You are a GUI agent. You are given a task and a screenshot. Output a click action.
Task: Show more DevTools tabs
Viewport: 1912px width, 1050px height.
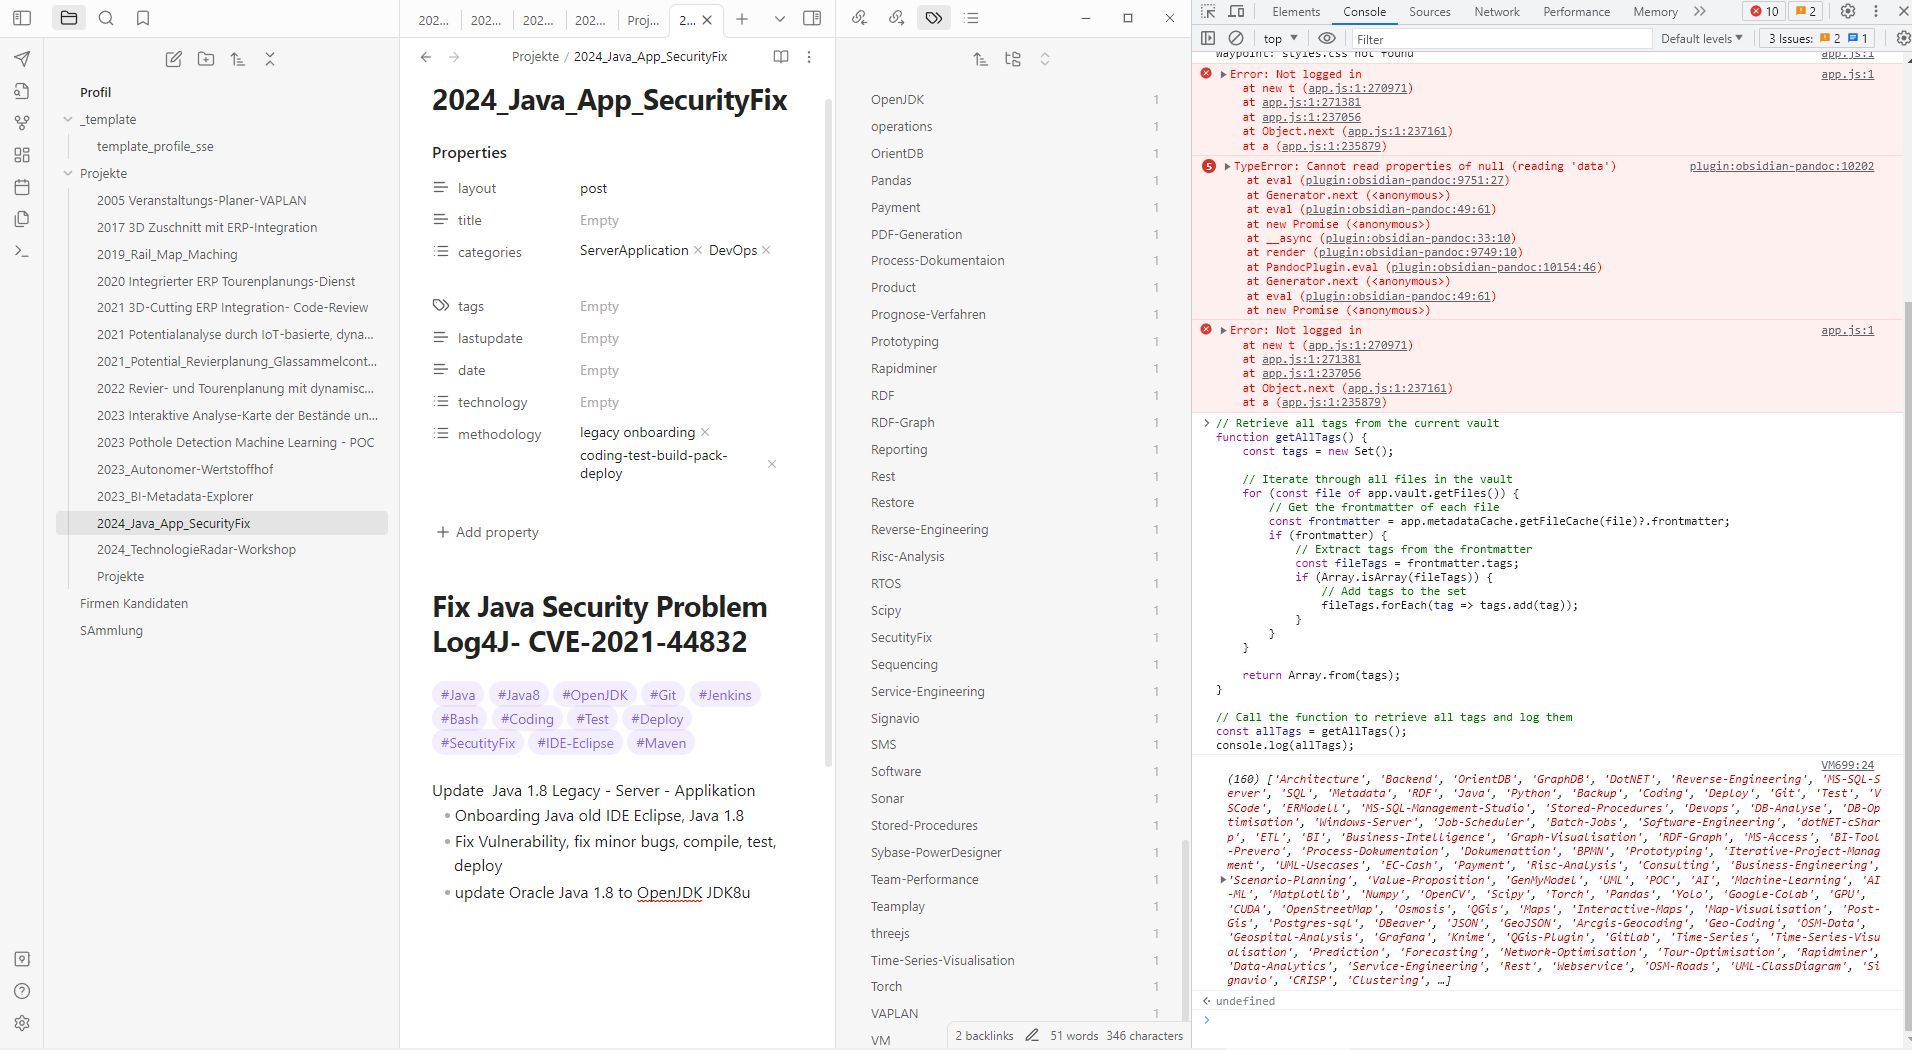click(1700, 11)
